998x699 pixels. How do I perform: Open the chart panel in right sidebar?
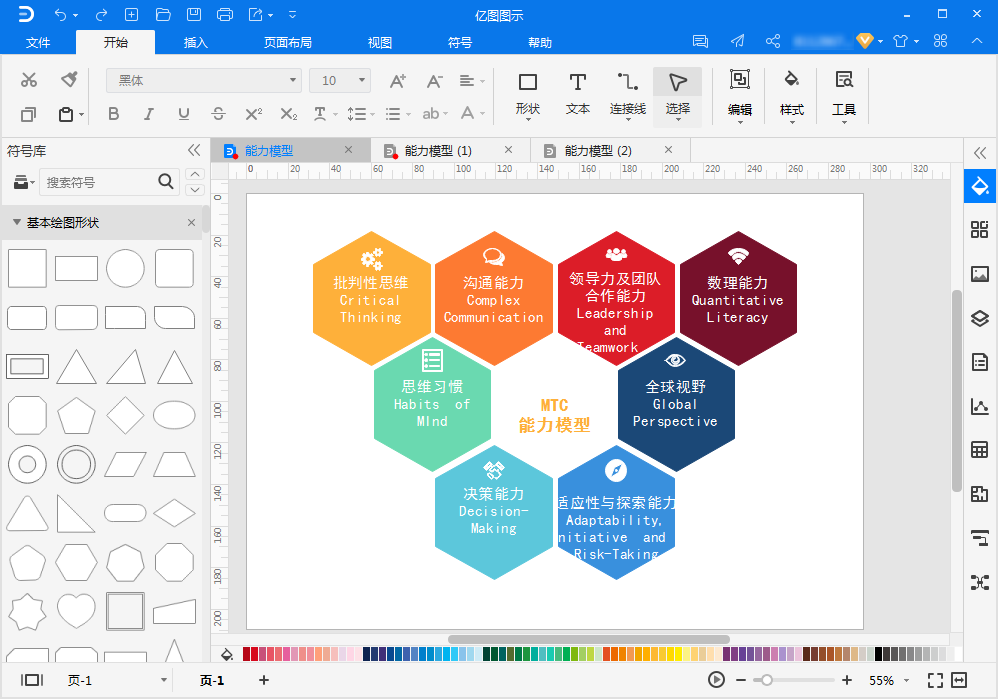point(979,406)
